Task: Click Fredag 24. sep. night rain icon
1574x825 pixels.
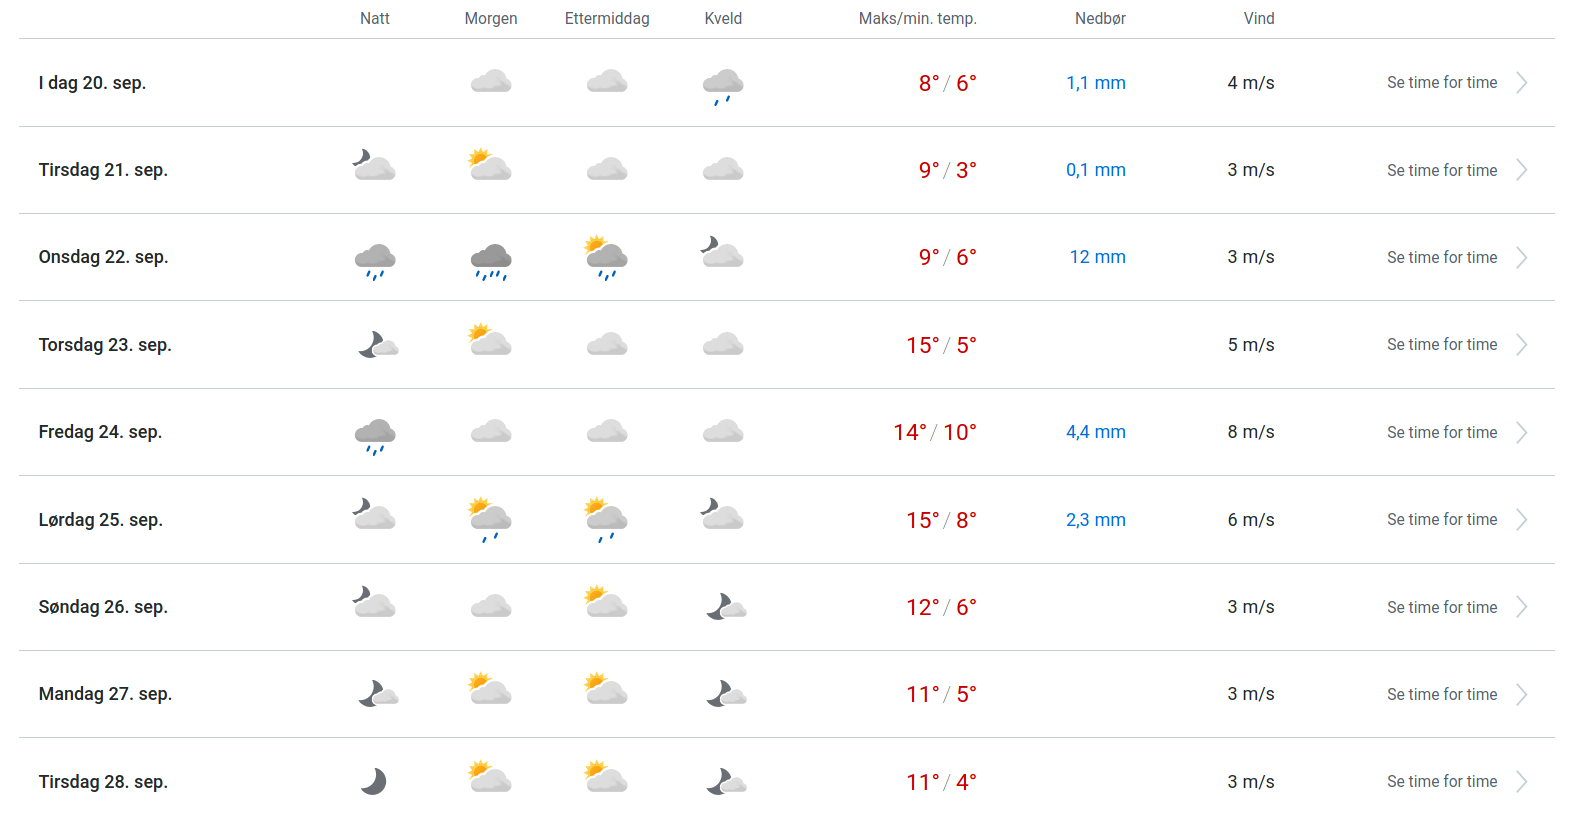Action: pyautogui.click(x=375, y=435)
